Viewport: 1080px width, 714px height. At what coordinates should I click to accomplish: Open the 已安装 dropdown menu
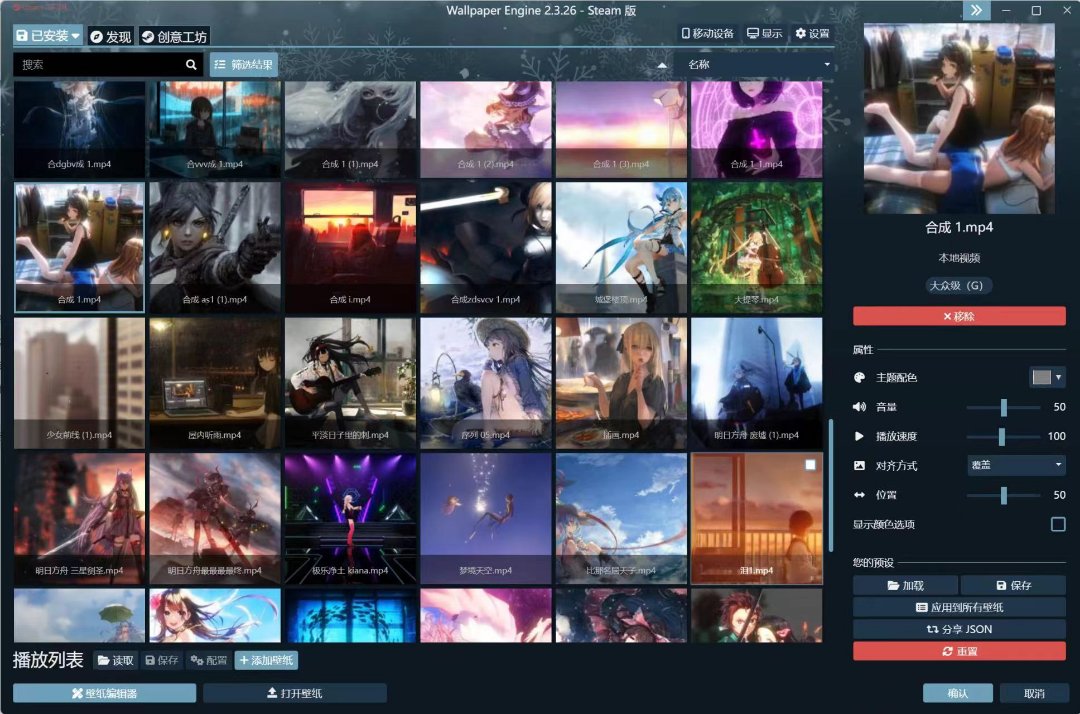[x=48, y=36]
